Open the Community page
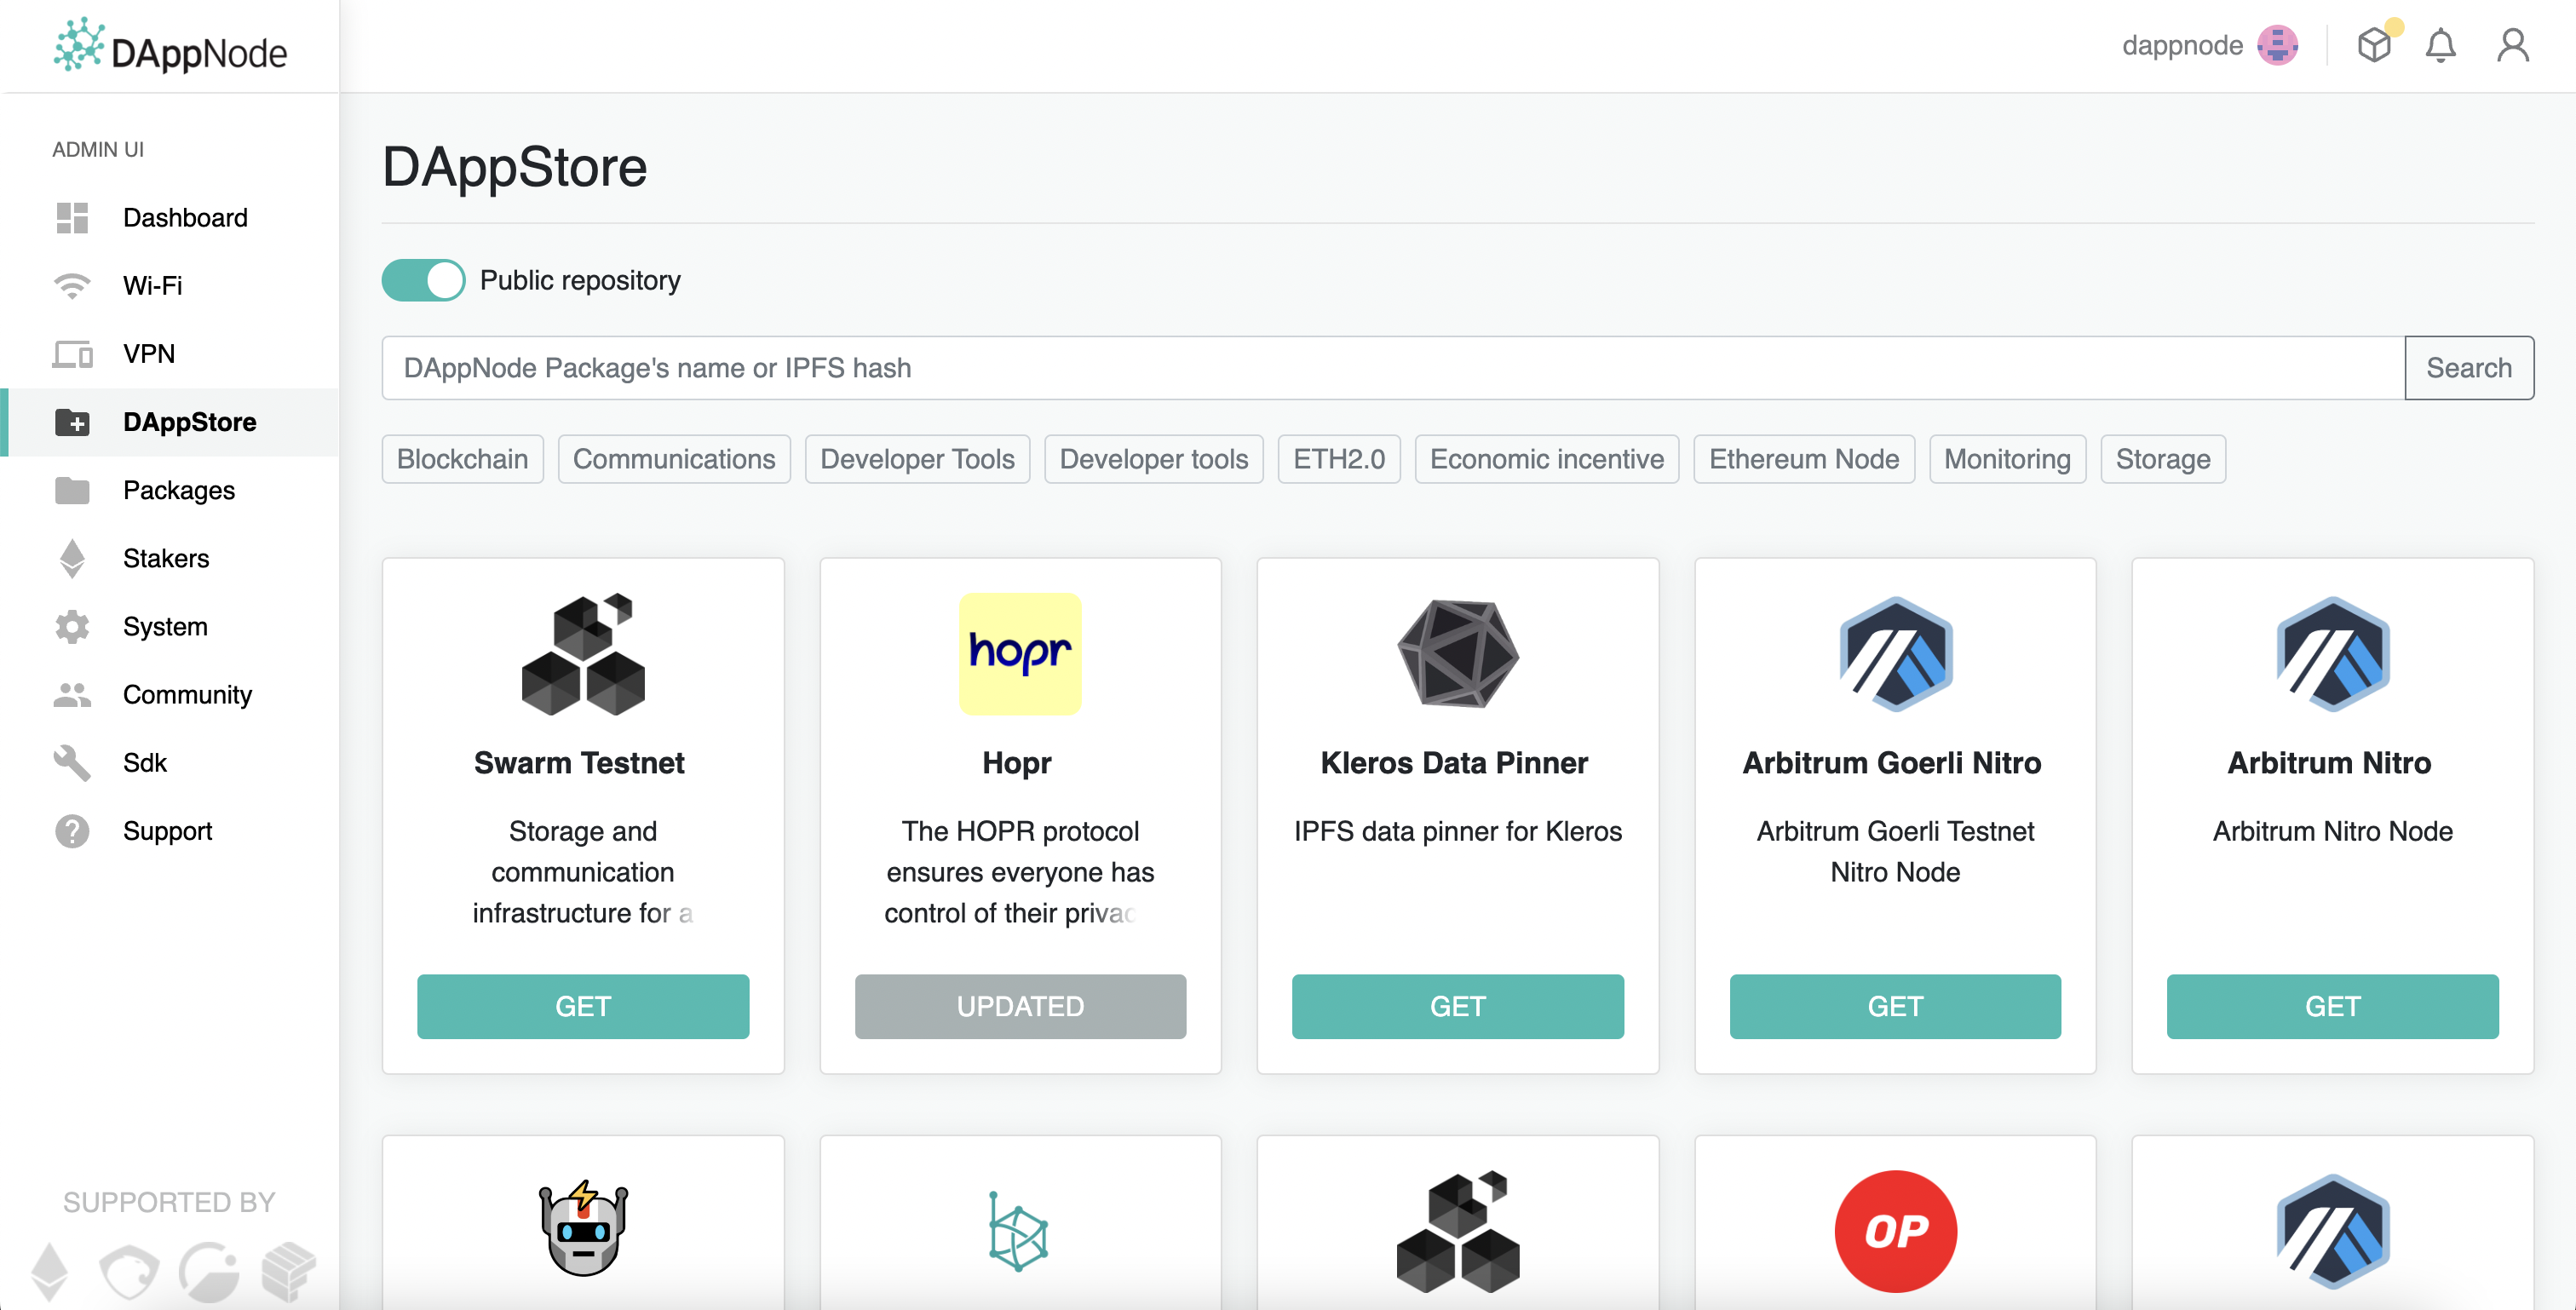The height and width of the screenshot is (1310, 2576). pyautogui.click(x=169, y=694)
